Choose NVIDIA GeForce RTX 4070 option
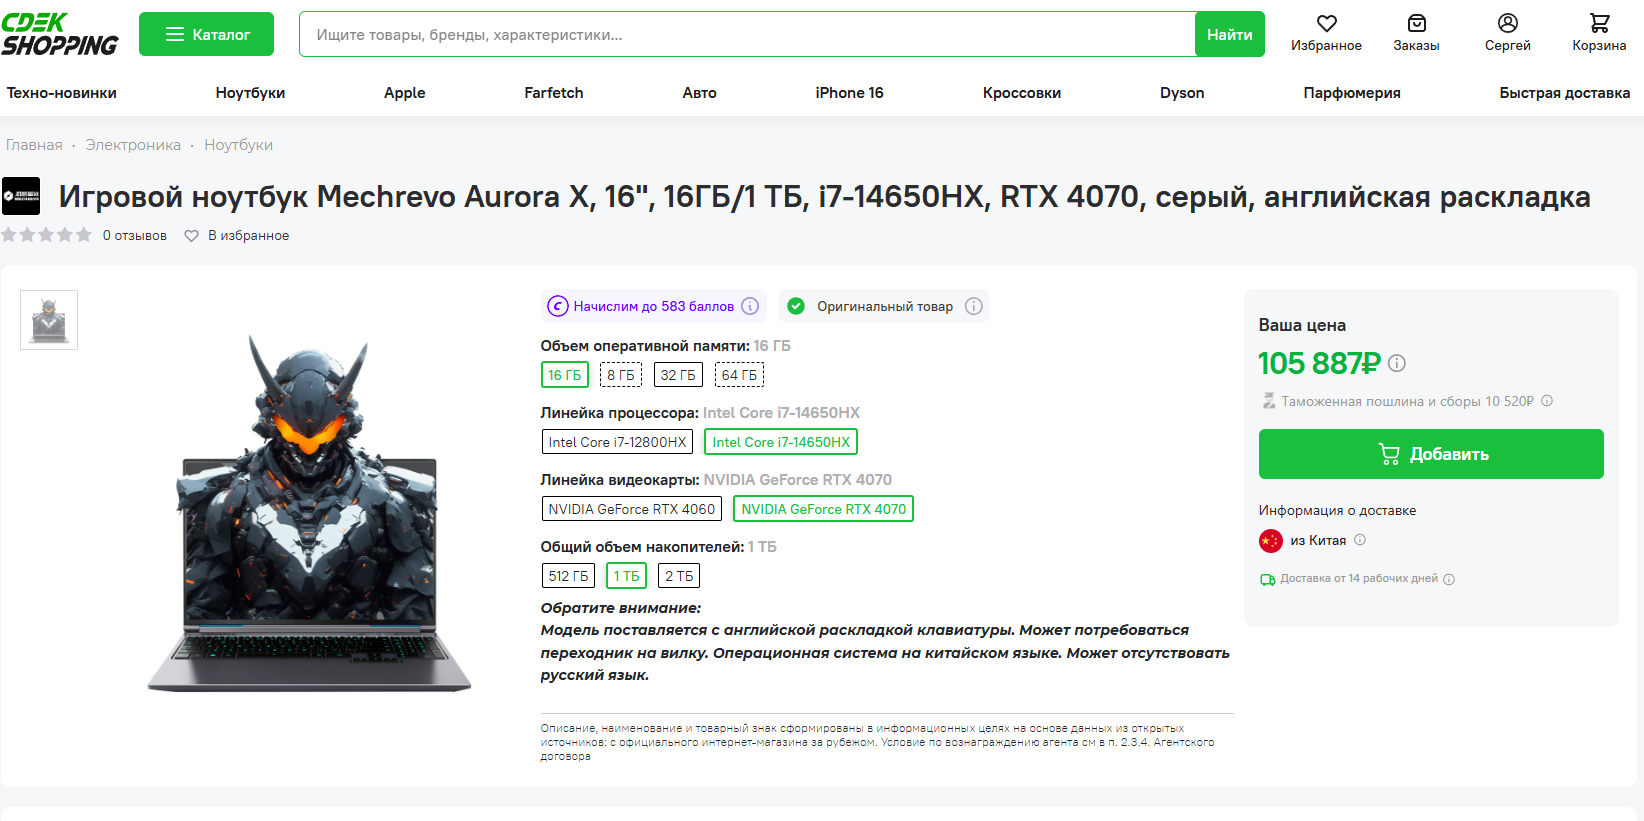This screenshot has height=821, width=1644. tap(823, 509)
